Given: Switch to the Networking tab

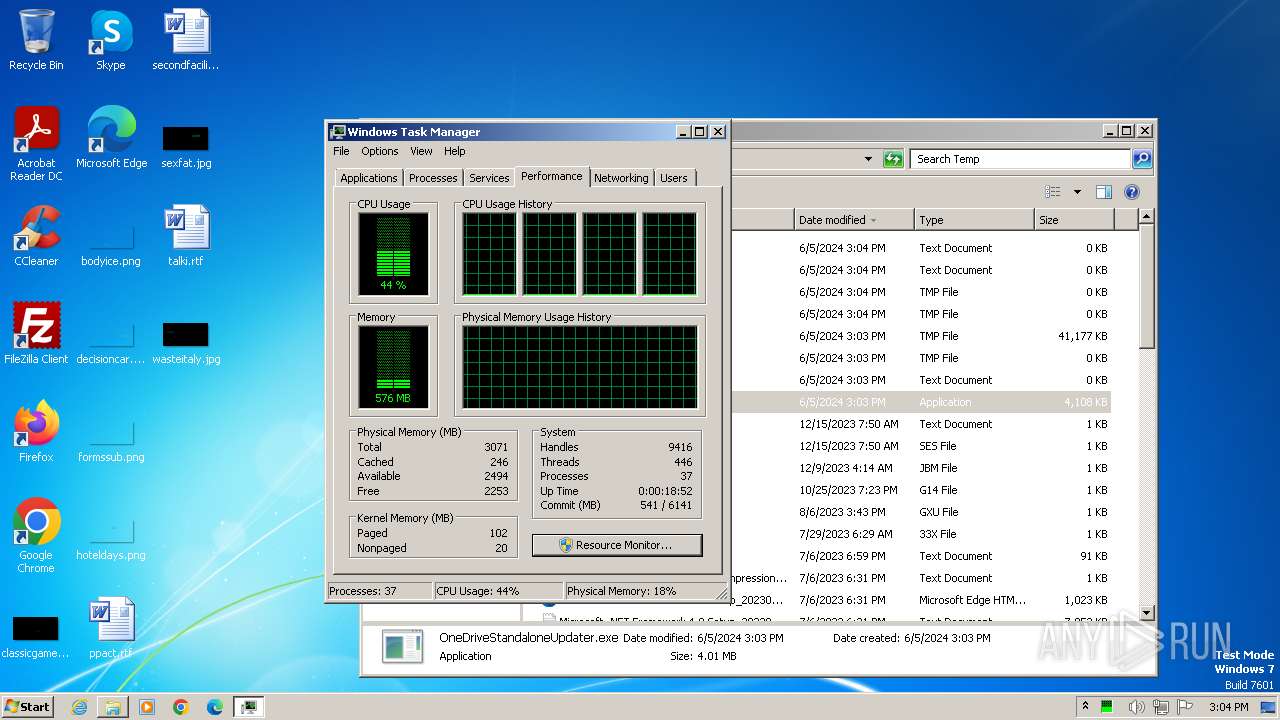Looking at the screenshot, I should click(x=621, y=178).
